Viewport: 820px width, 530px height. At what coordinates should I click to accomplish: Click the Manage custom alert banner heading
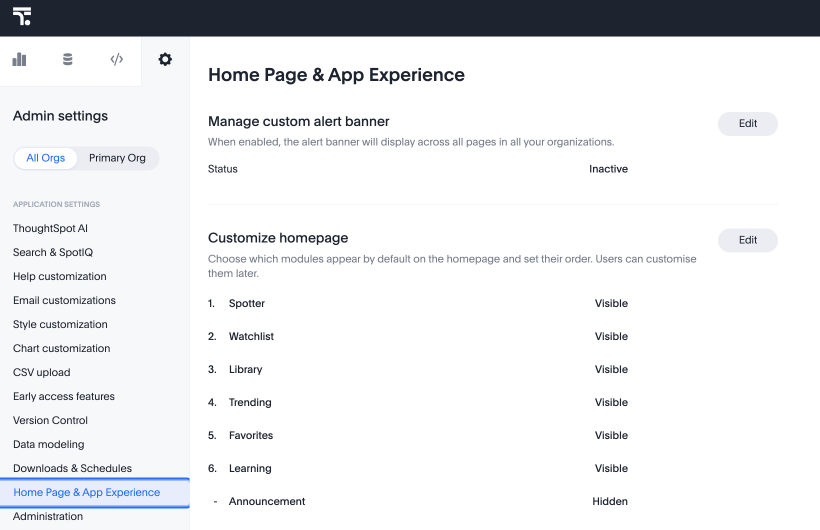coord(299,121)
